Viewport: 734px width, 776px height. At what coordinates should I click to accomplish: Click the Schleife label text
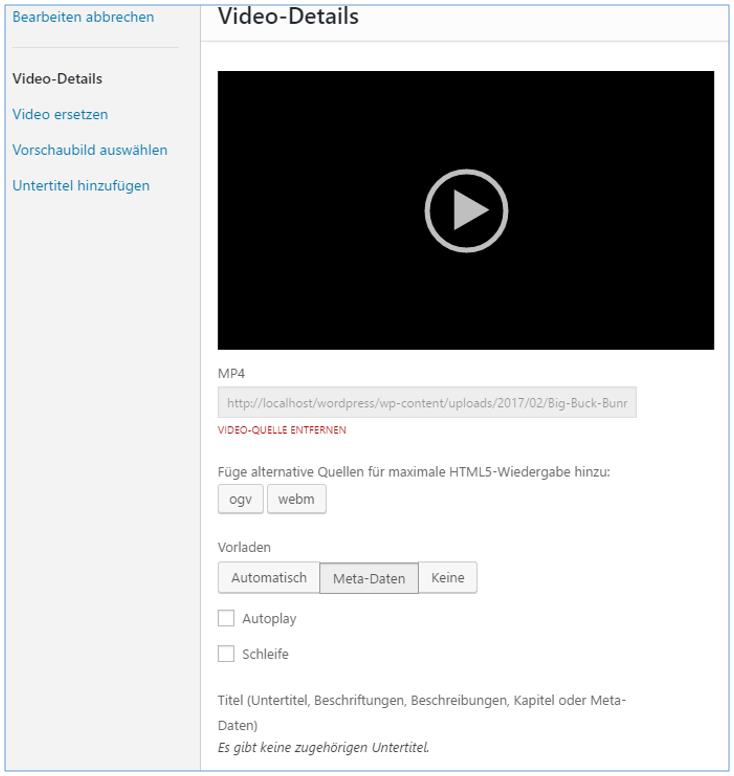coord(265,654)
